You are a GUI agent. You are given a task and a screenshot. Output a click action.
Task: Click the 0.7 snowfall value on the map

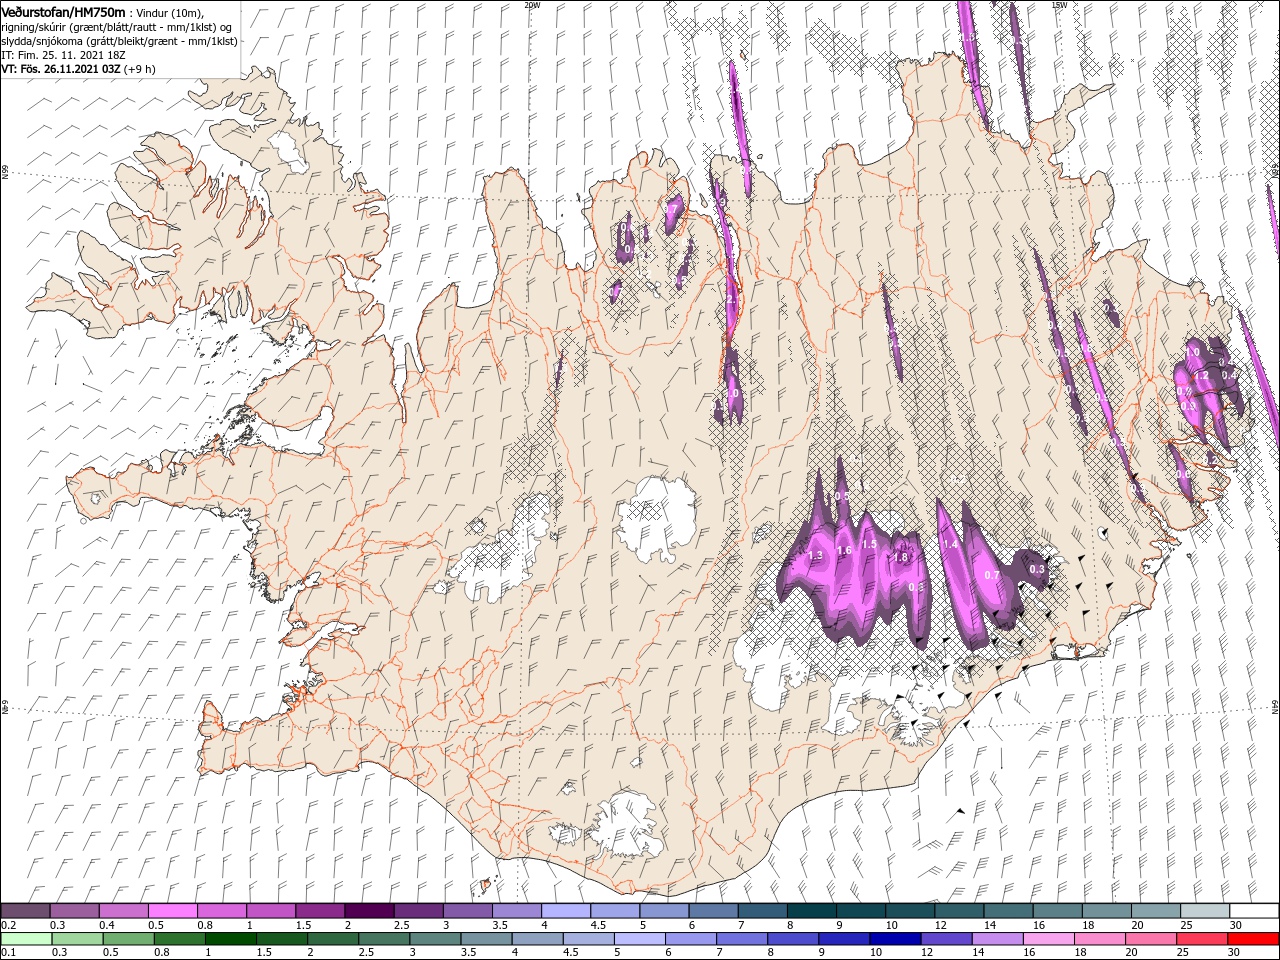[x=992, y=575]
